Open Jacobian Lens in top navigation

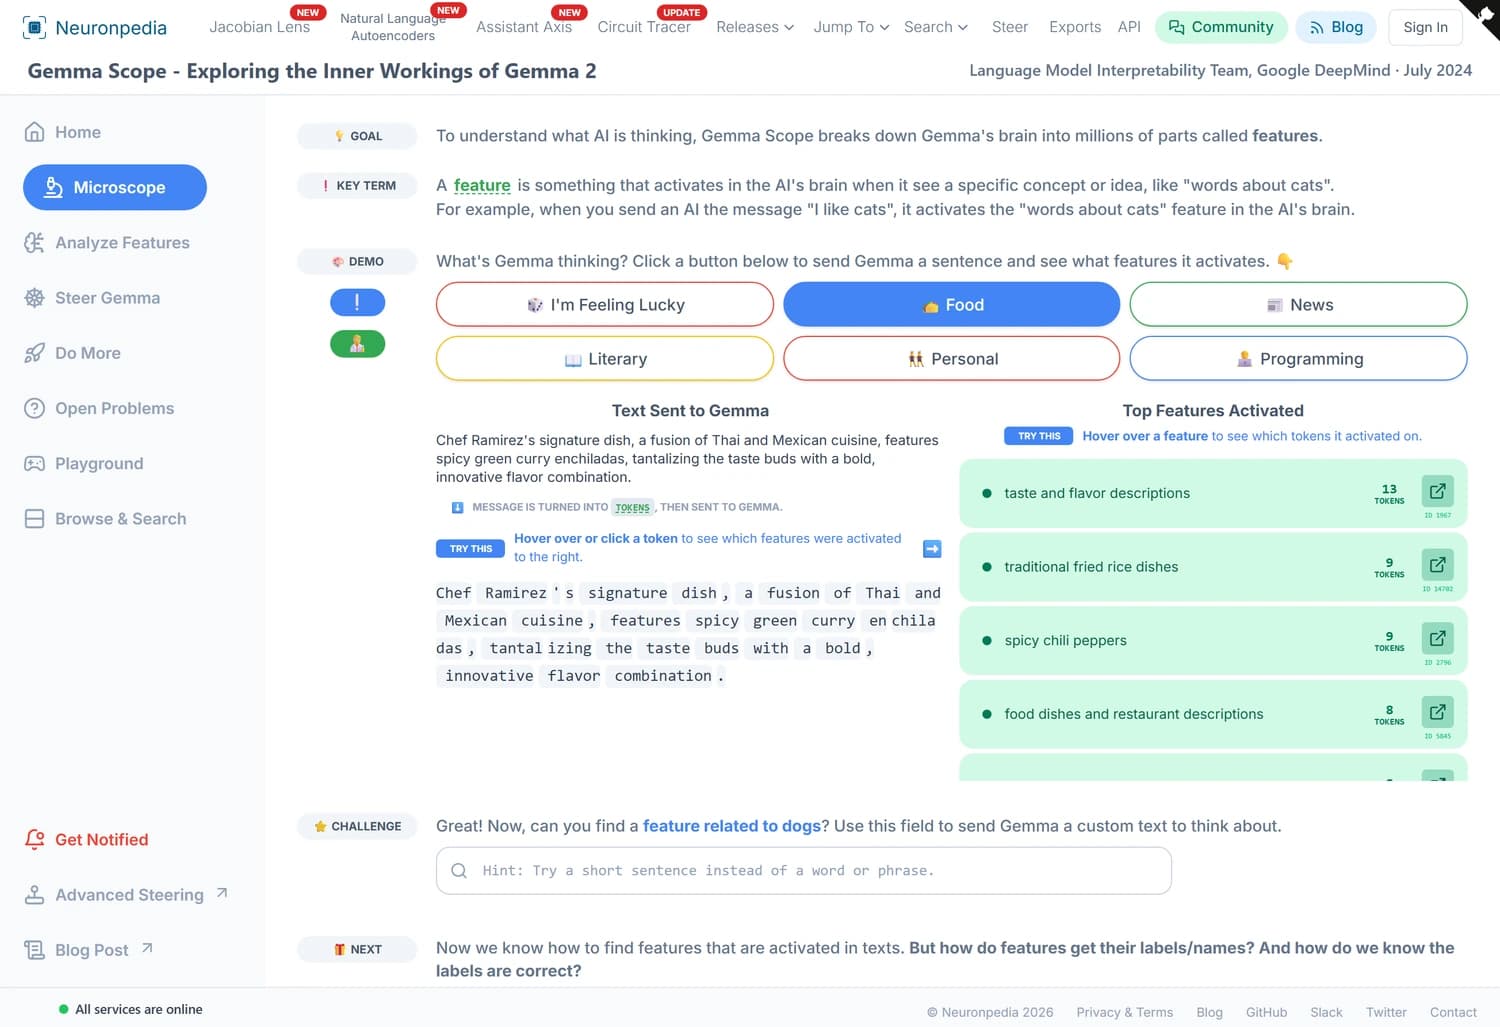[259, 27]
